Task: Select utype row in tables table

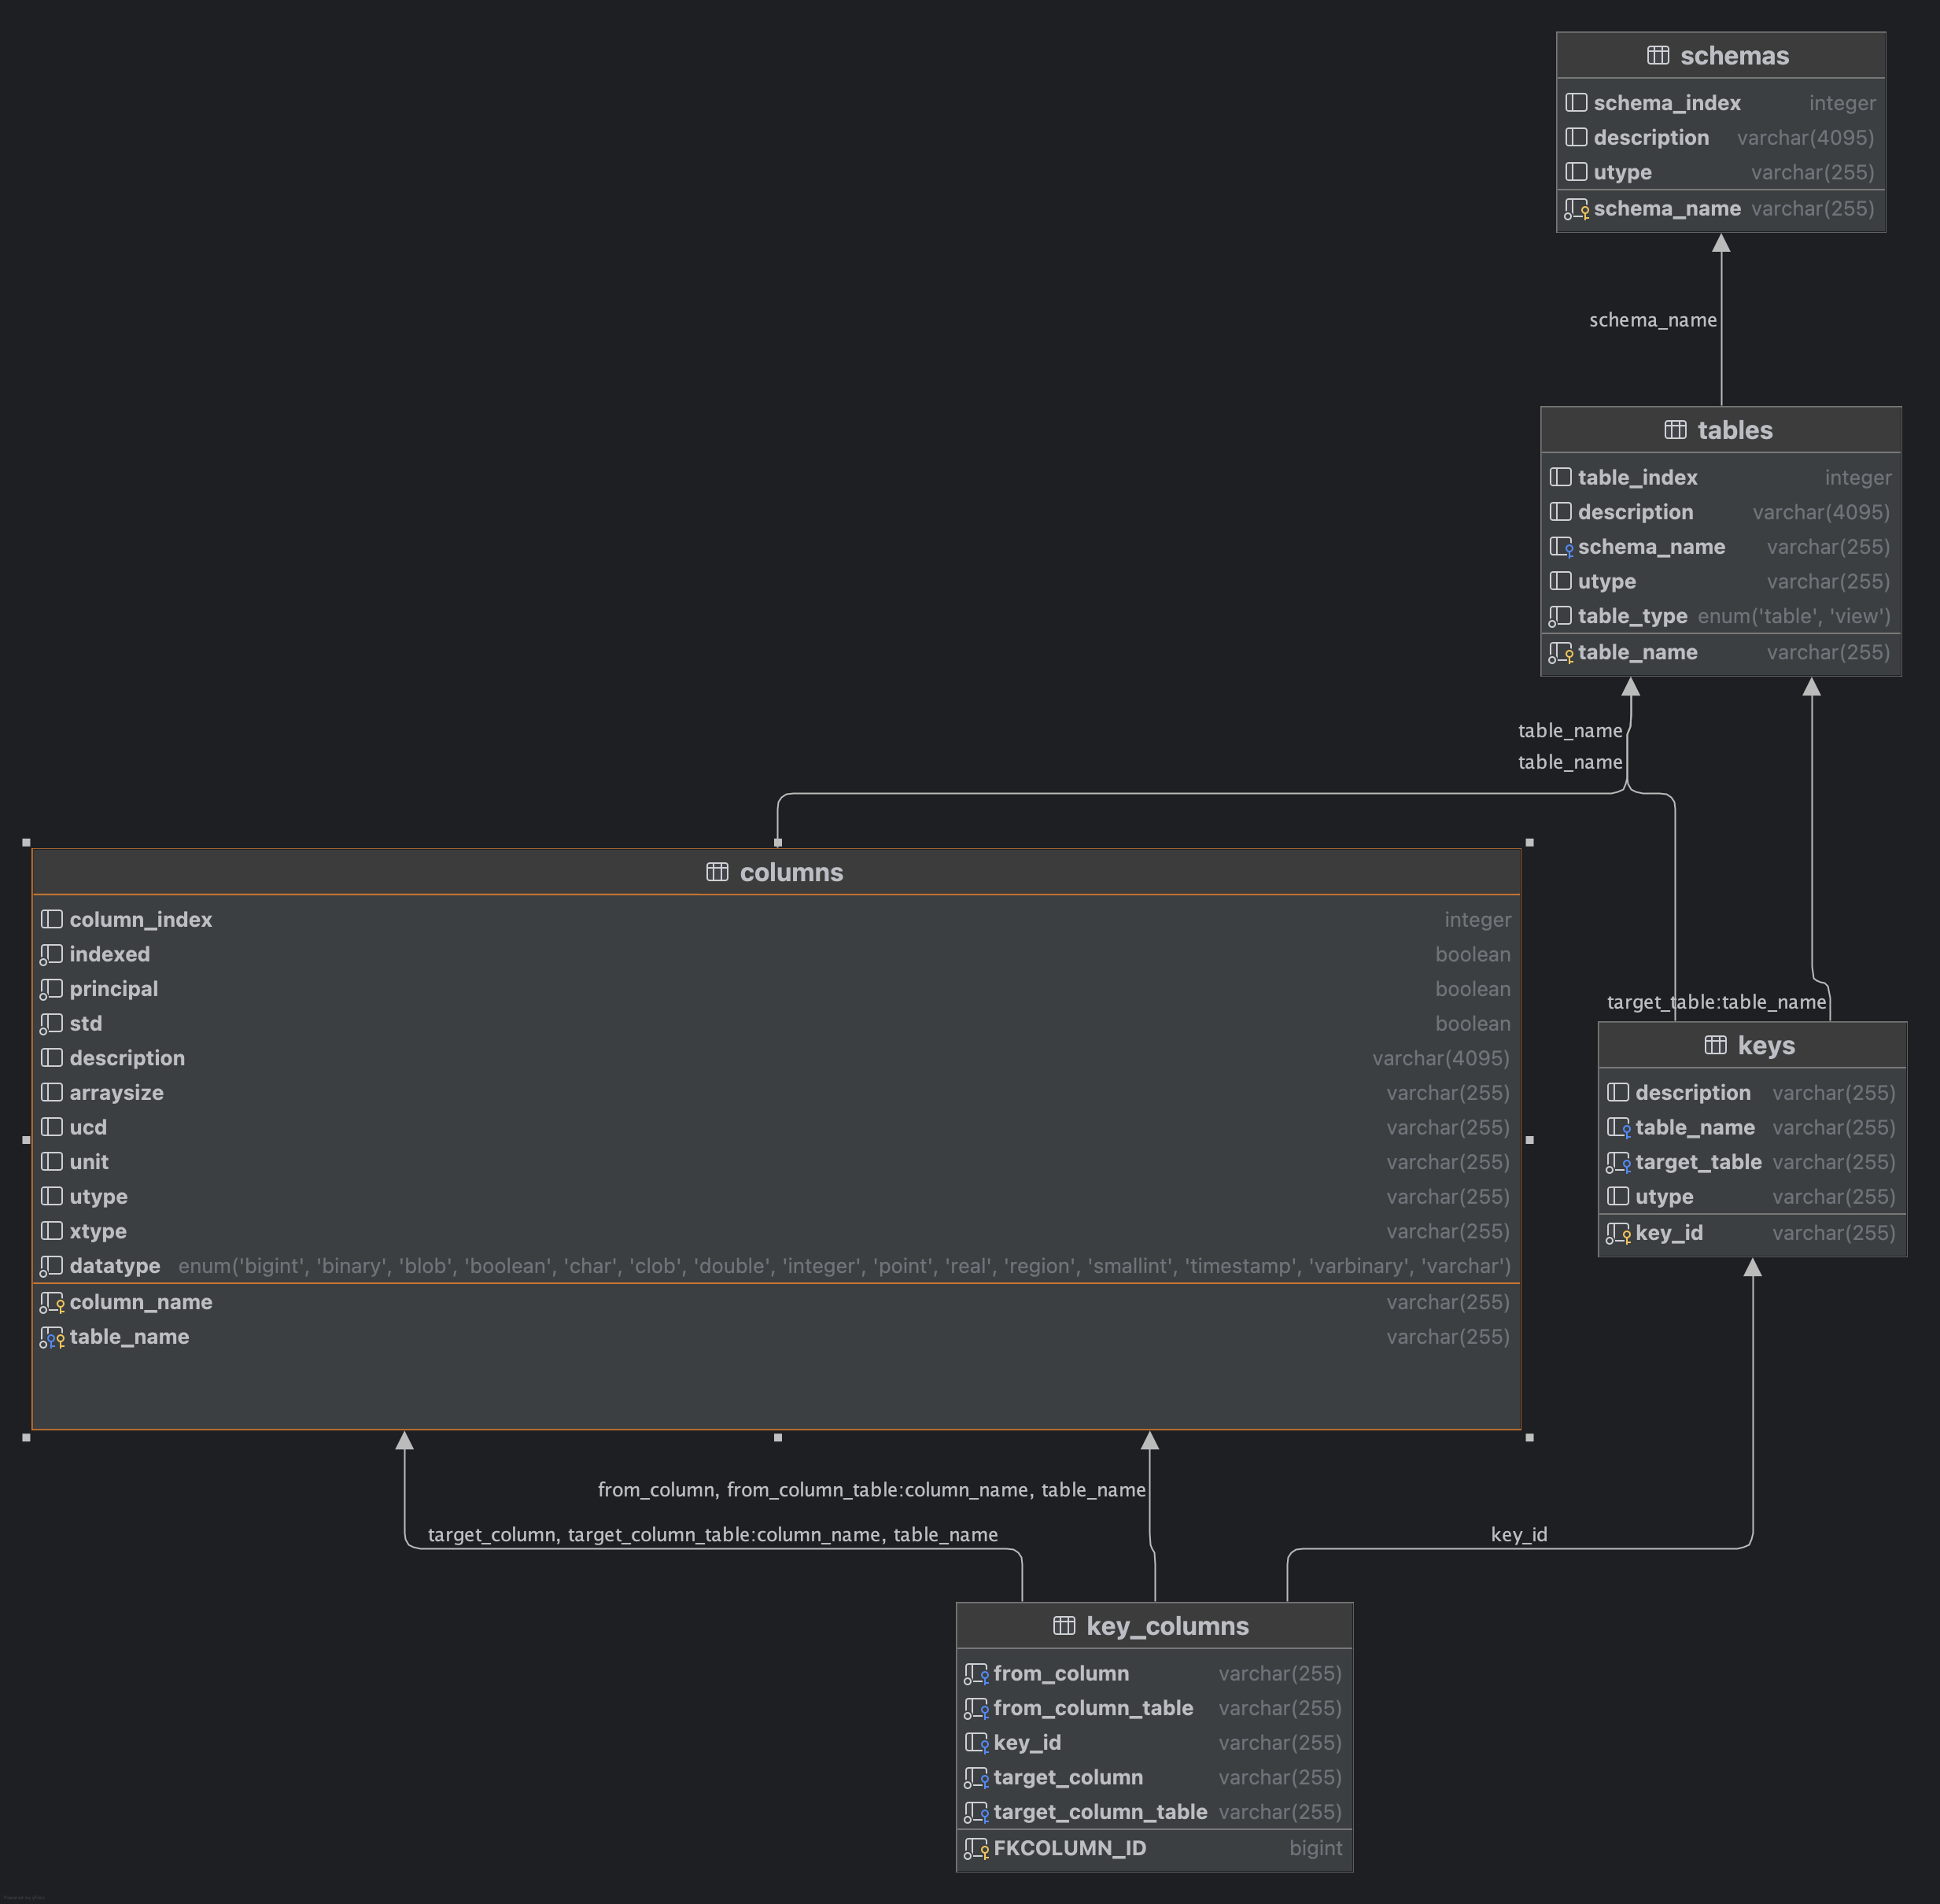Action: pos(1721,582)
